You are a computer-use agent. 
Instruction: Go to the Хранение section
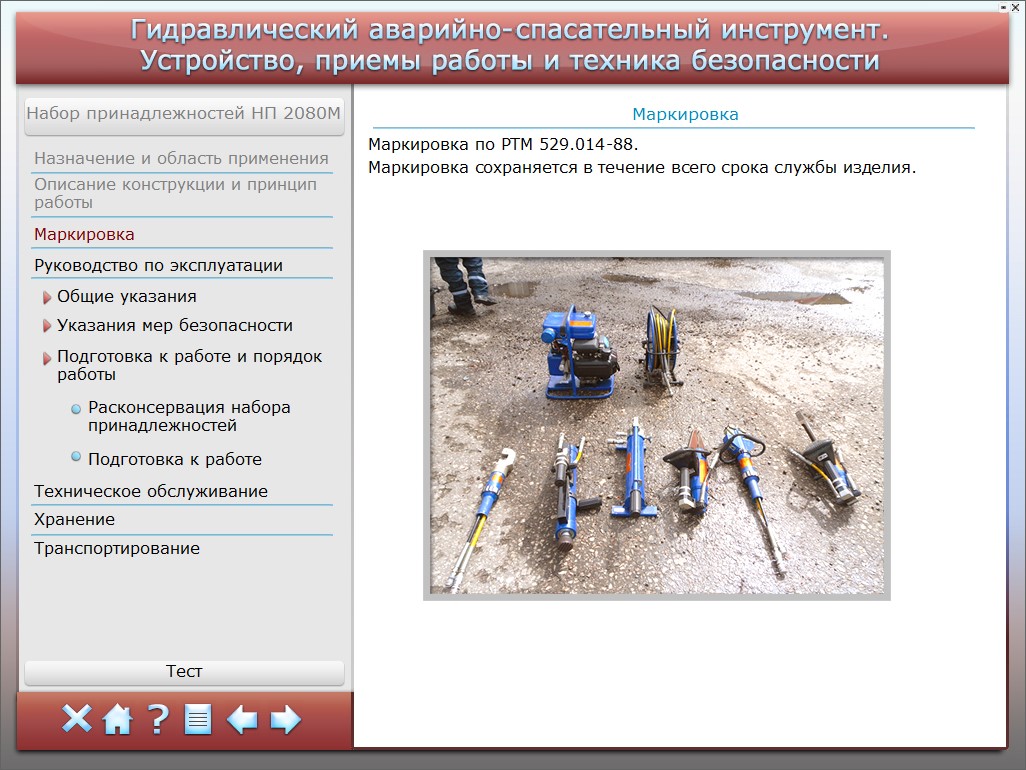click(x=74, y=519)
